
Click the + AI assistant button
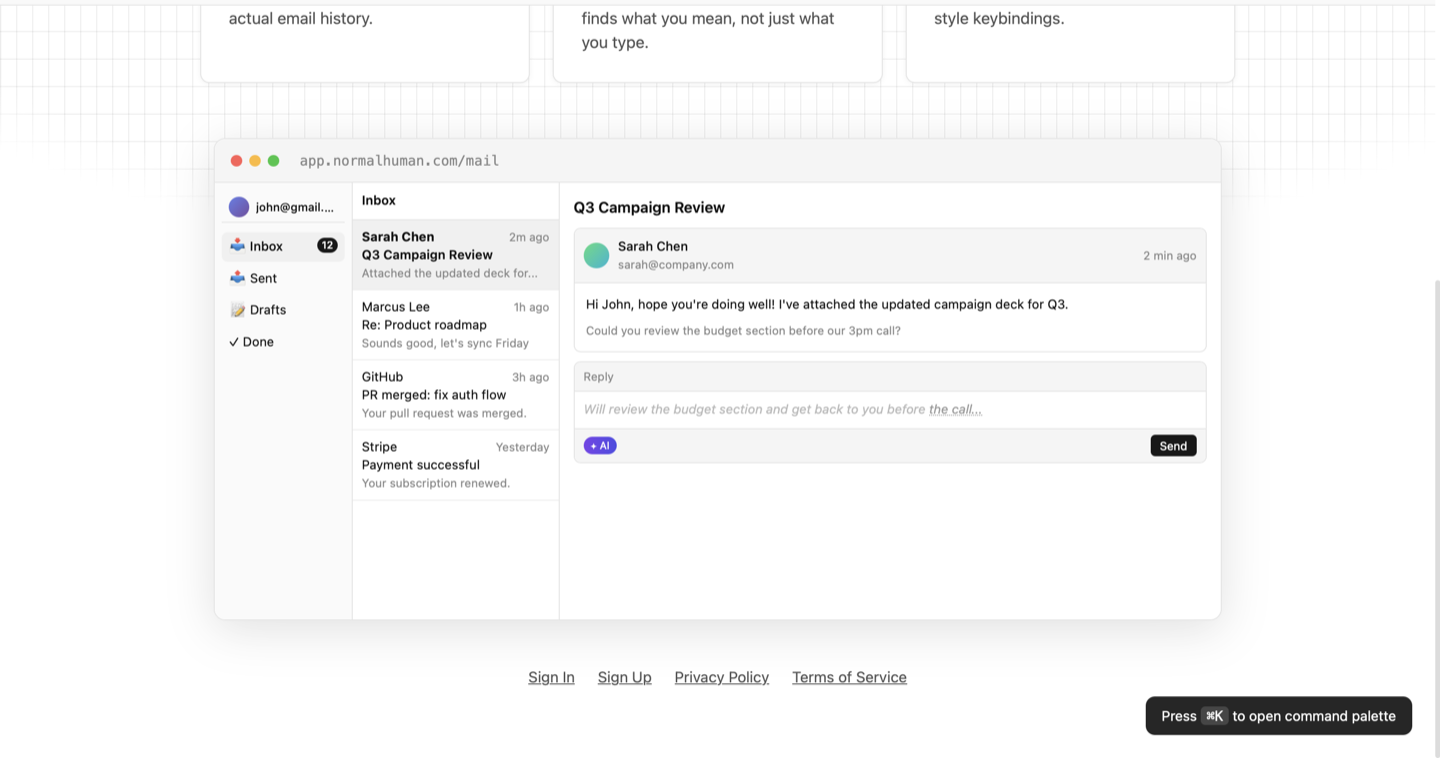coord(599,445)
